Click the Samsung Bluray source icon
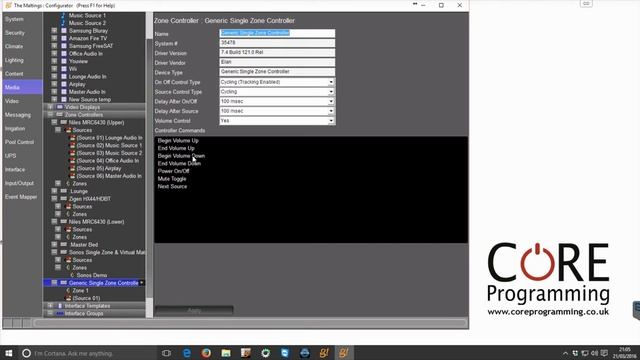 click(x=64, y=31)
